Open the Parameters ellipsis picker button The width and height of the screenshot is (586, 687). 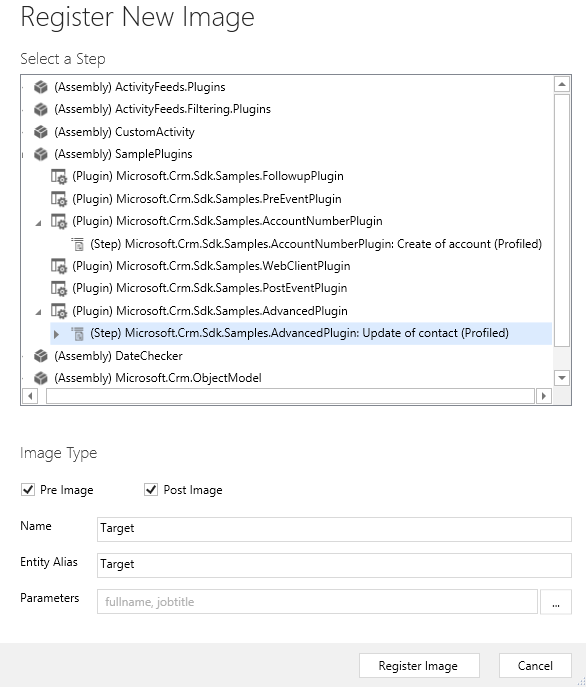(x=556, y=602)
